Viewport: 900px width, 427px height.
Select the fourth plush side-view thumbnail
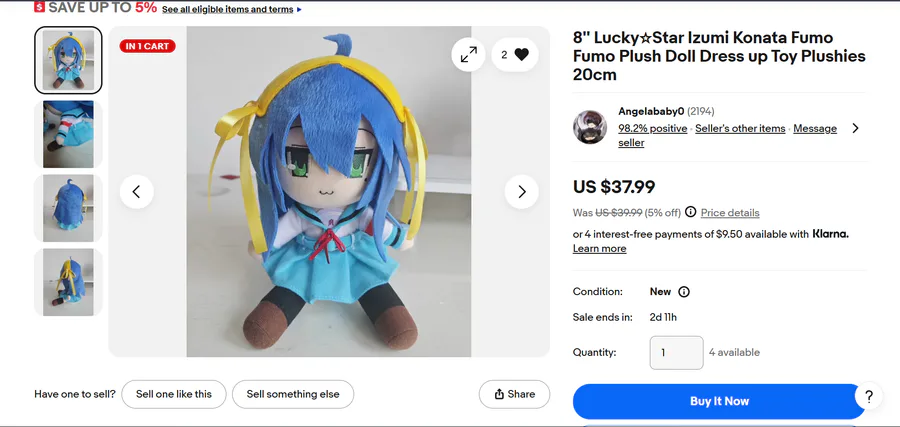click(x=68, y=282)
